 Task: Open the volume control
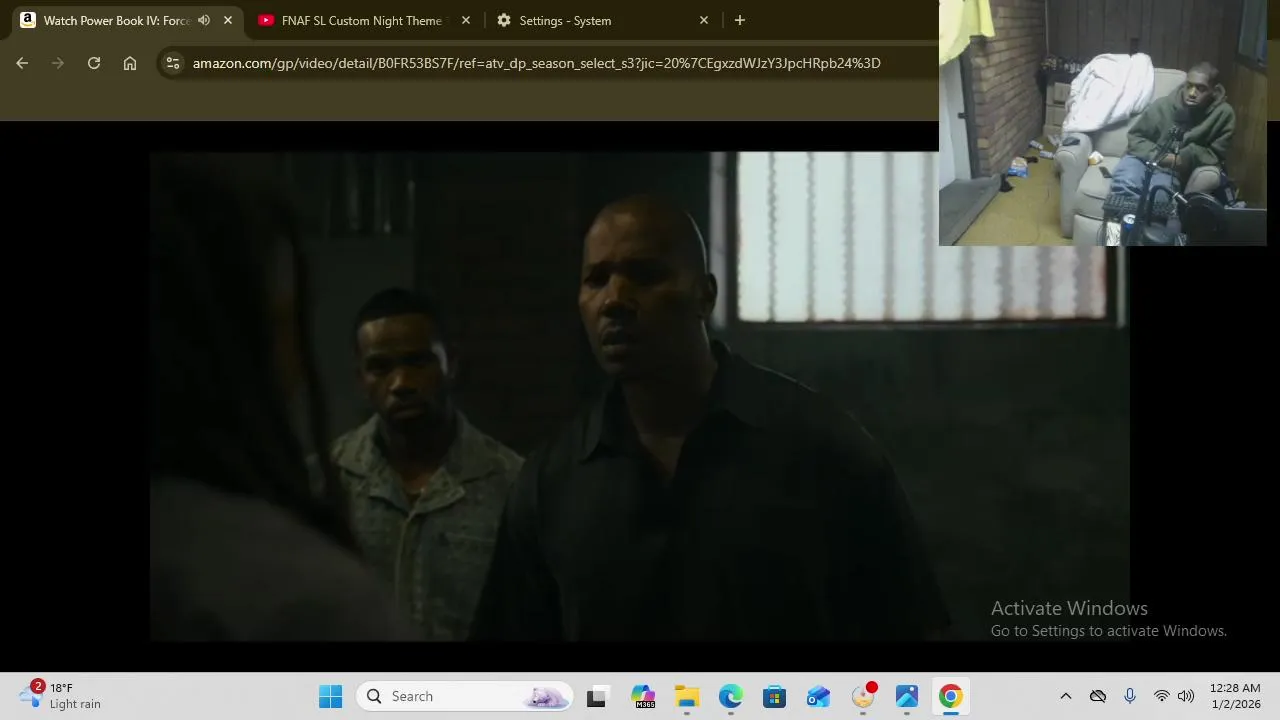[x=1186, y=696]
